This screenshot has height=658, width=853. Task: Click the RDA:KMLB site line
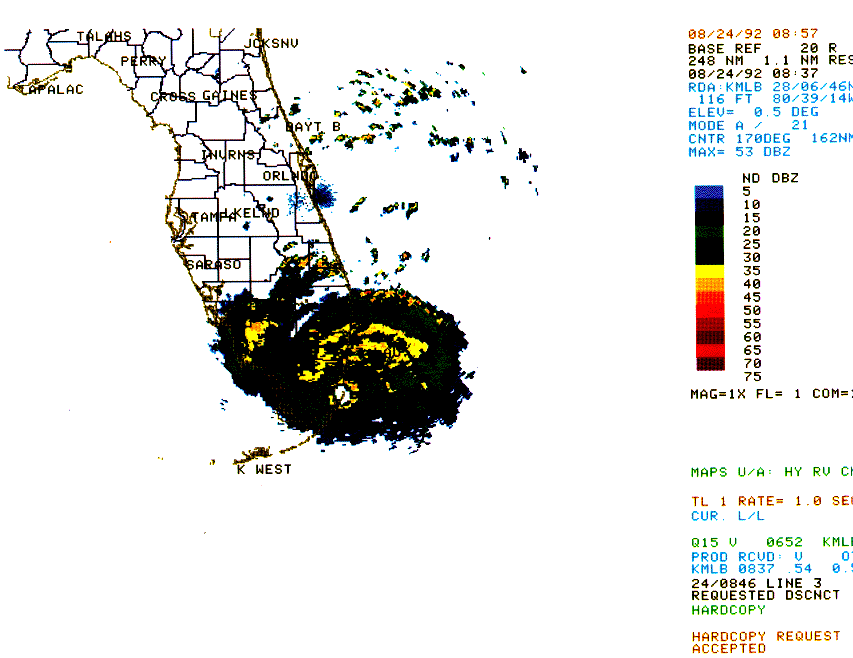770,87
